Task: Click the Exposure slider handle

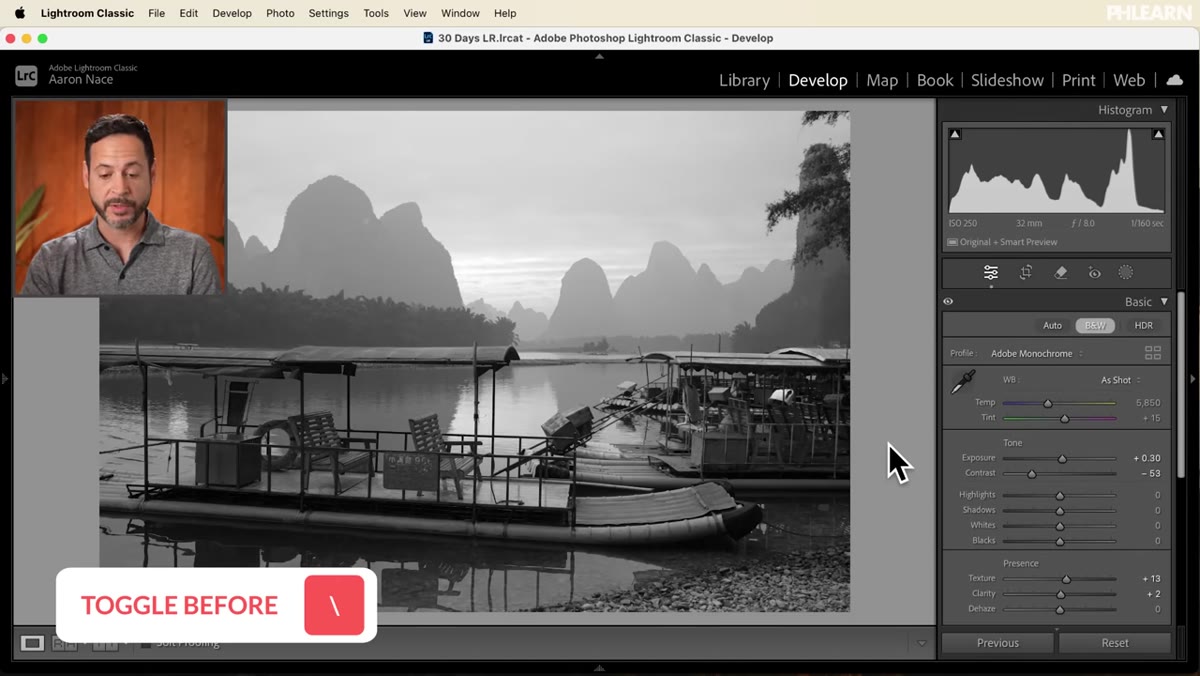Action: coord(1062,458)
